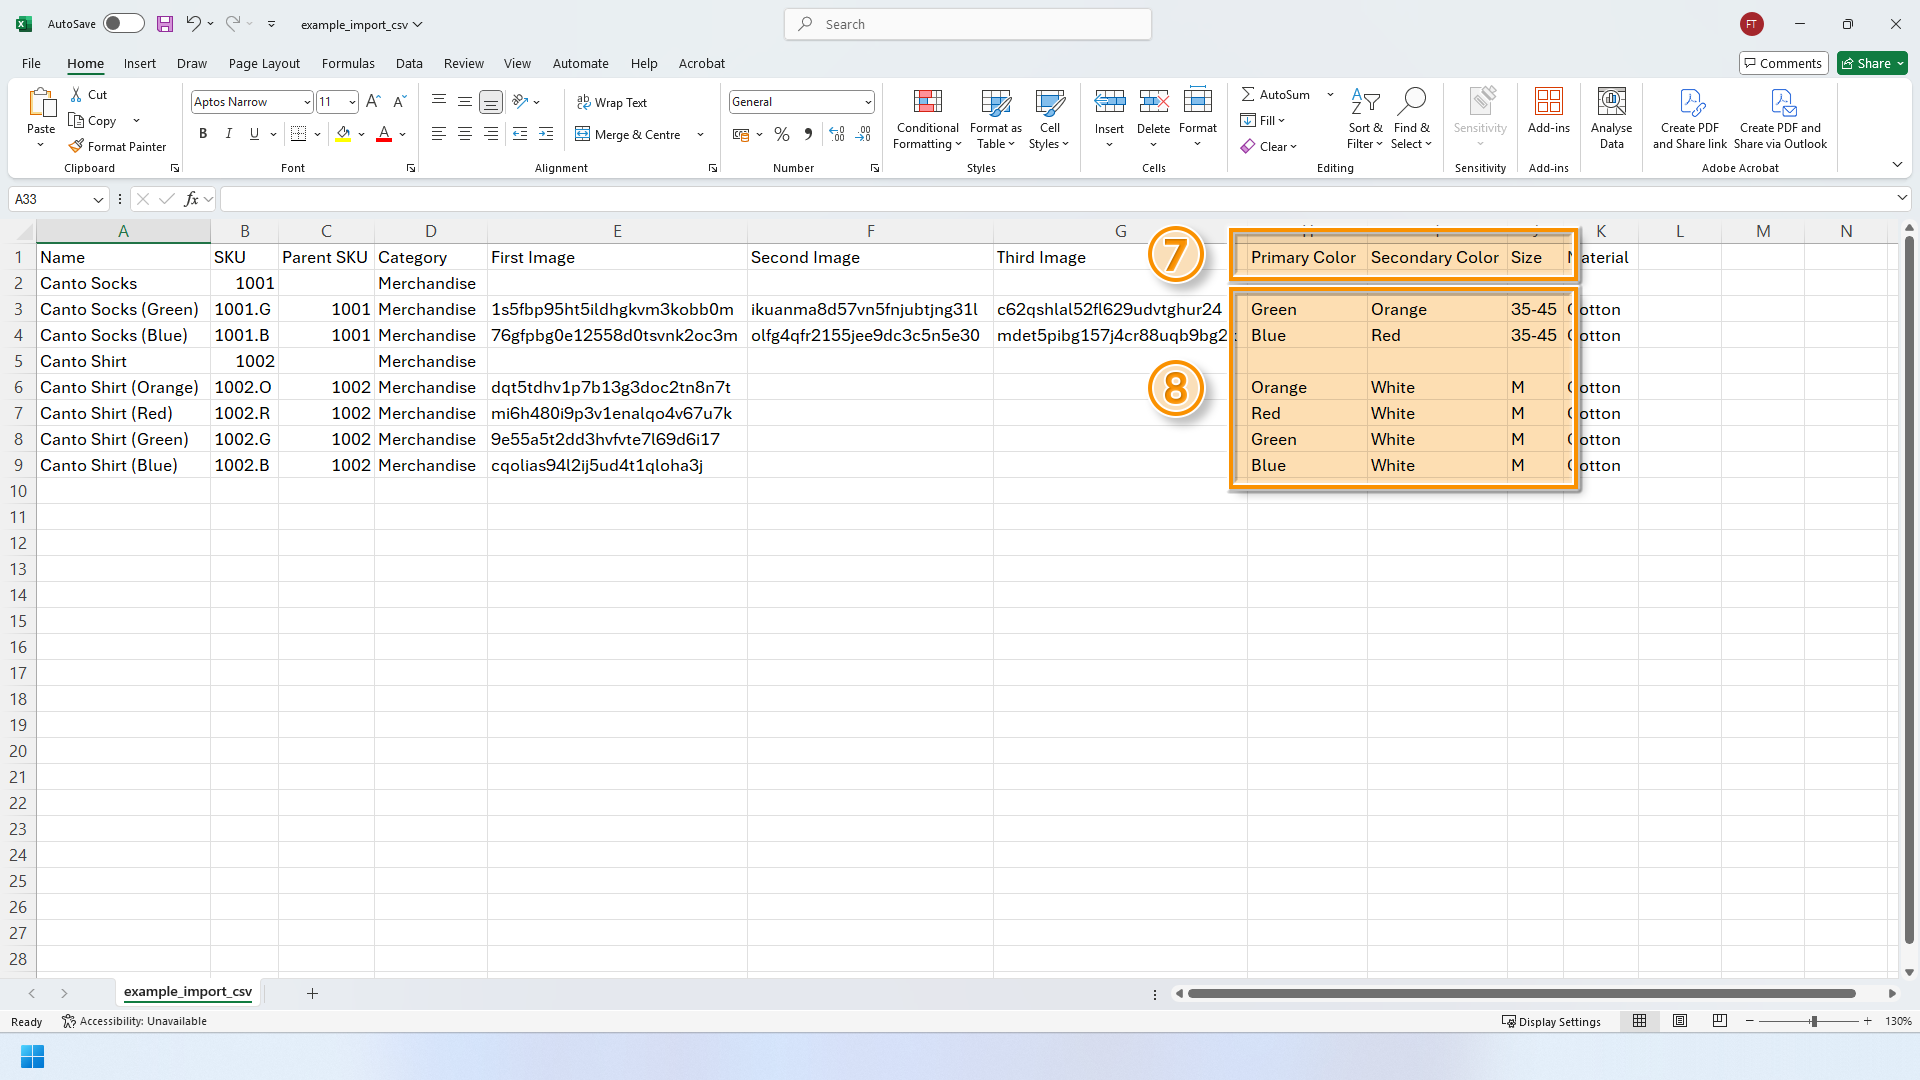The height and width of the screenshot is (1080, 1920).
Task: Toggle Wrap Text for cells
Action: (612, 102)
